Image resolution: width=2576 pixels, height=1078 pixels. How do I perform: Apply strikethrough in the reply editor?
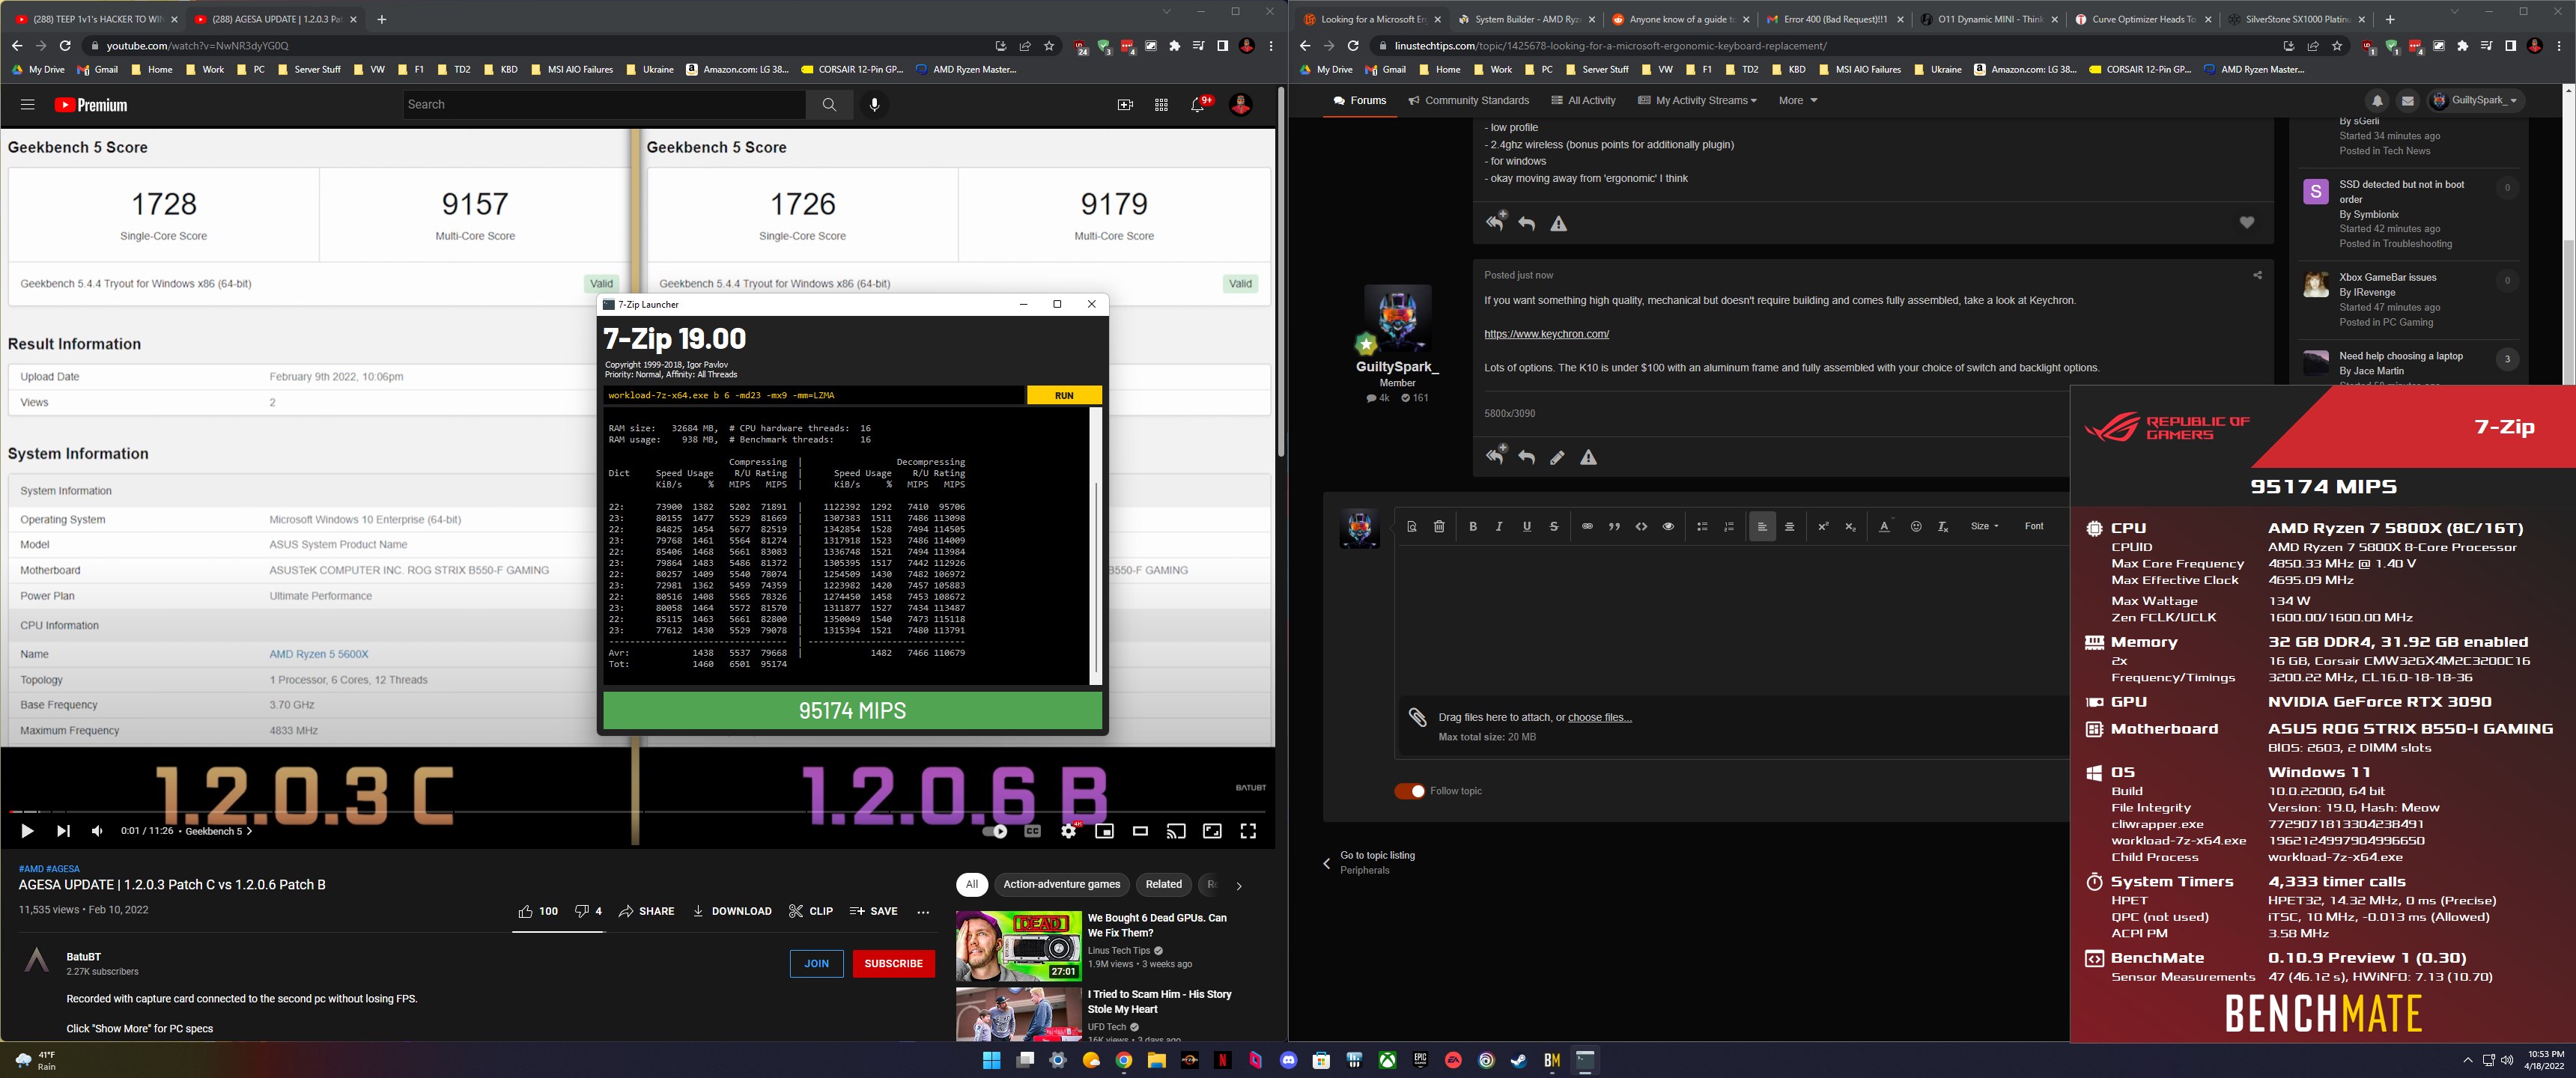point(1553,526)
